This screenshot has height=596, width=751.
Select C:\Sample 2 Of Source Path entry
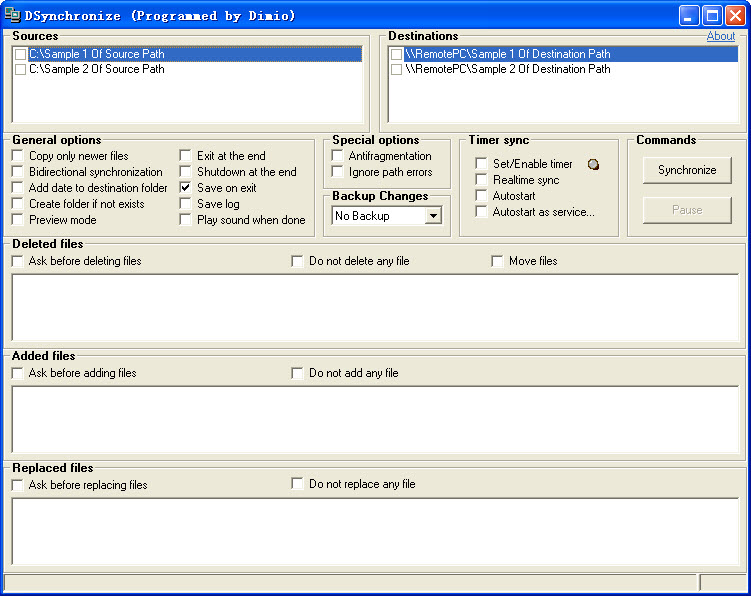click(x=97, y=69)
